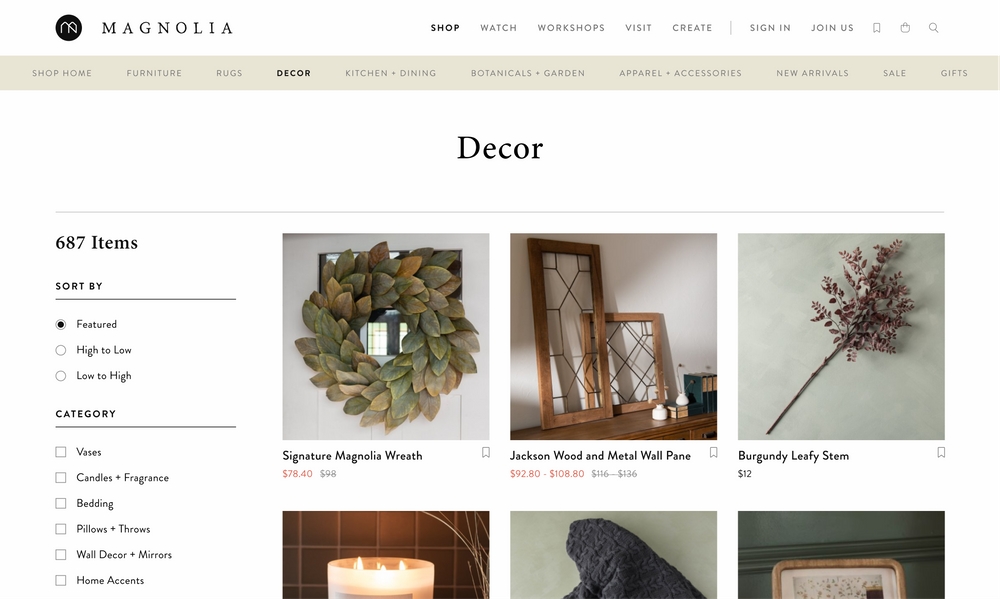Click the Sign In link

coord(770,28)
